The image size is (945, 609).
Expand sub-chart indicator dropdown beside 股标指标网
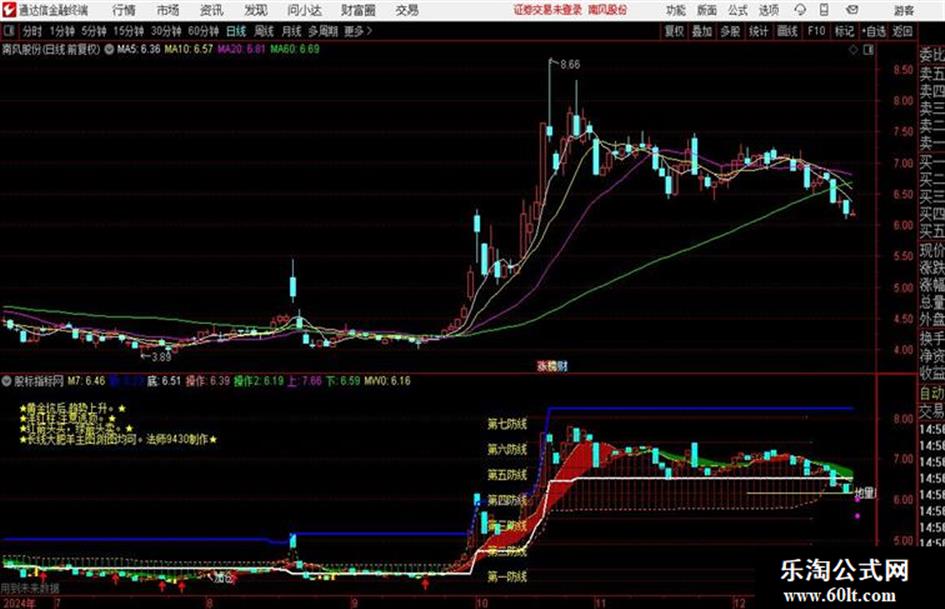pos(7,381)
